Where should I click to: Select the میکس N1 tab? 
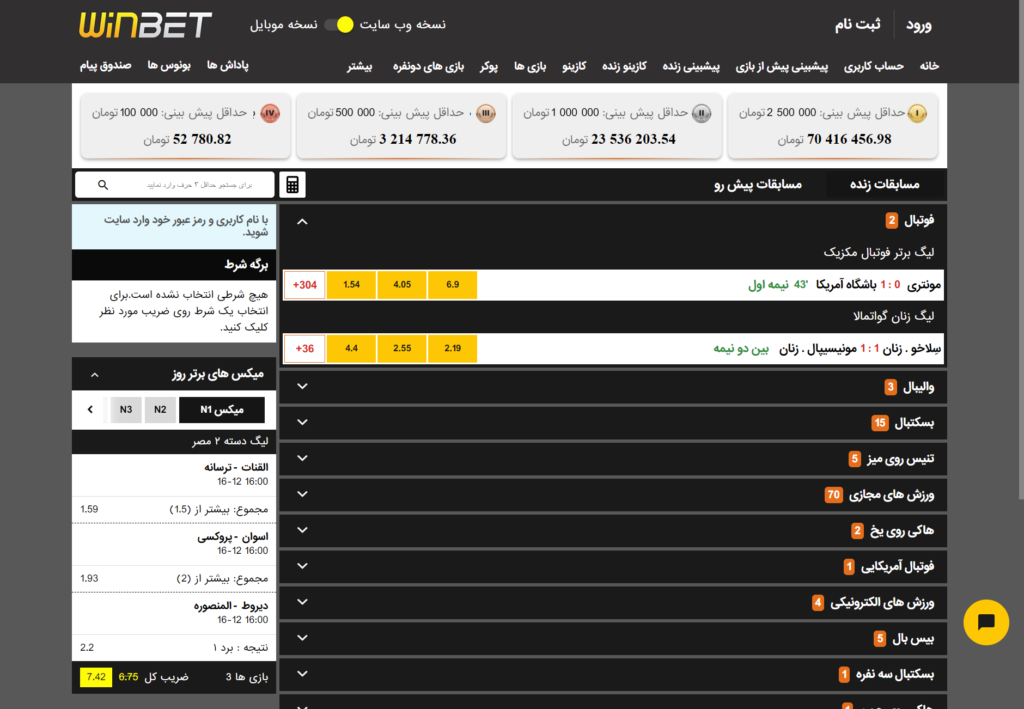pyautogui.click(x=222, y=409)
